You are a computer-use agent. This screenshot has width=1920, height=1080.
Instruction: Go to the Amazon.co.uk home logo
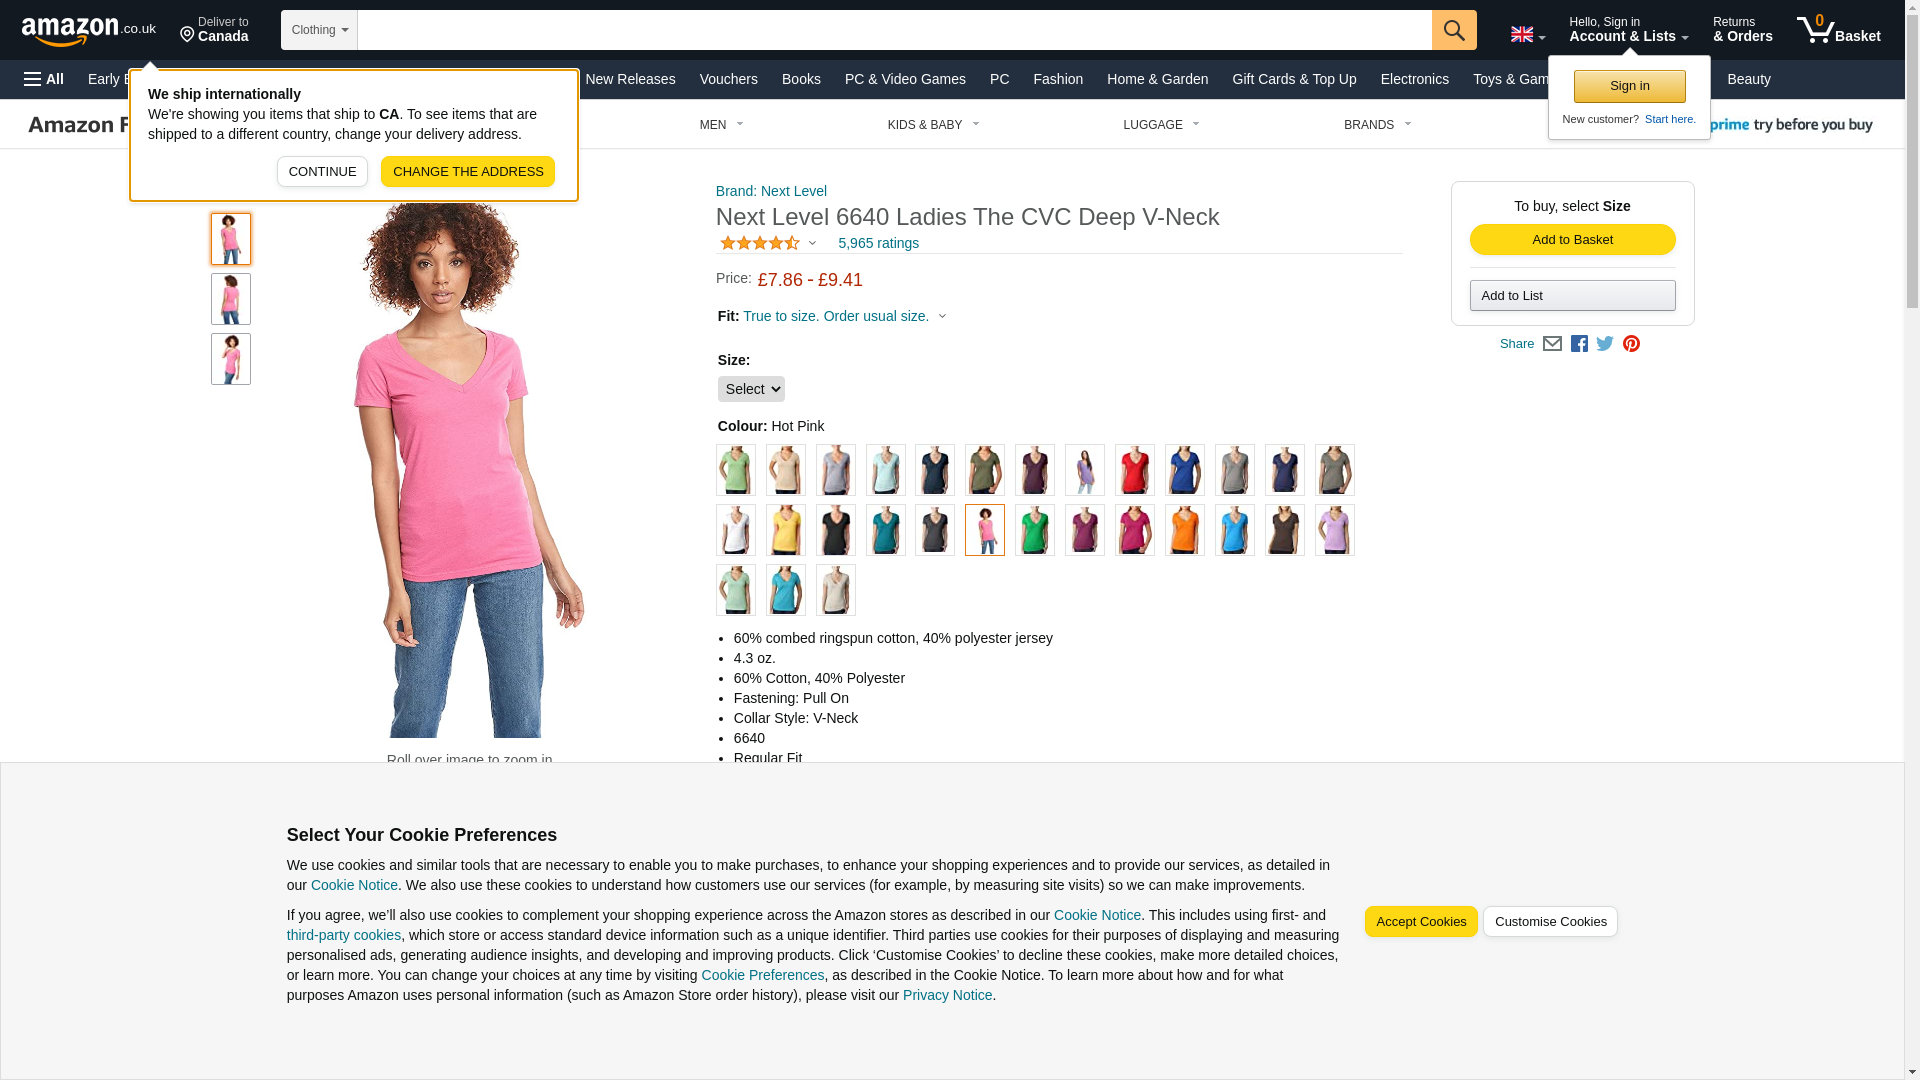click(89, 30)
